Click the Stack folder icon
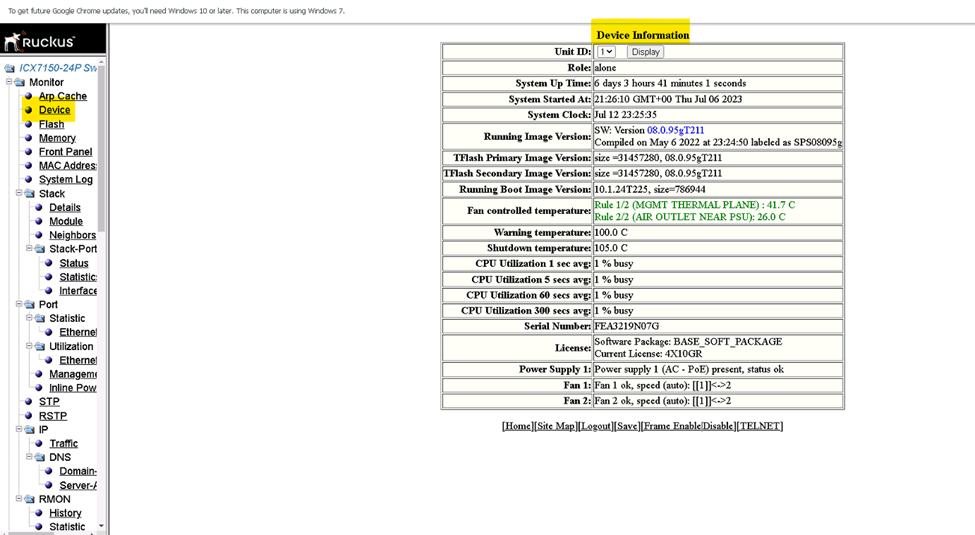The width and height of the screenshot is (975, 535). 30,193
